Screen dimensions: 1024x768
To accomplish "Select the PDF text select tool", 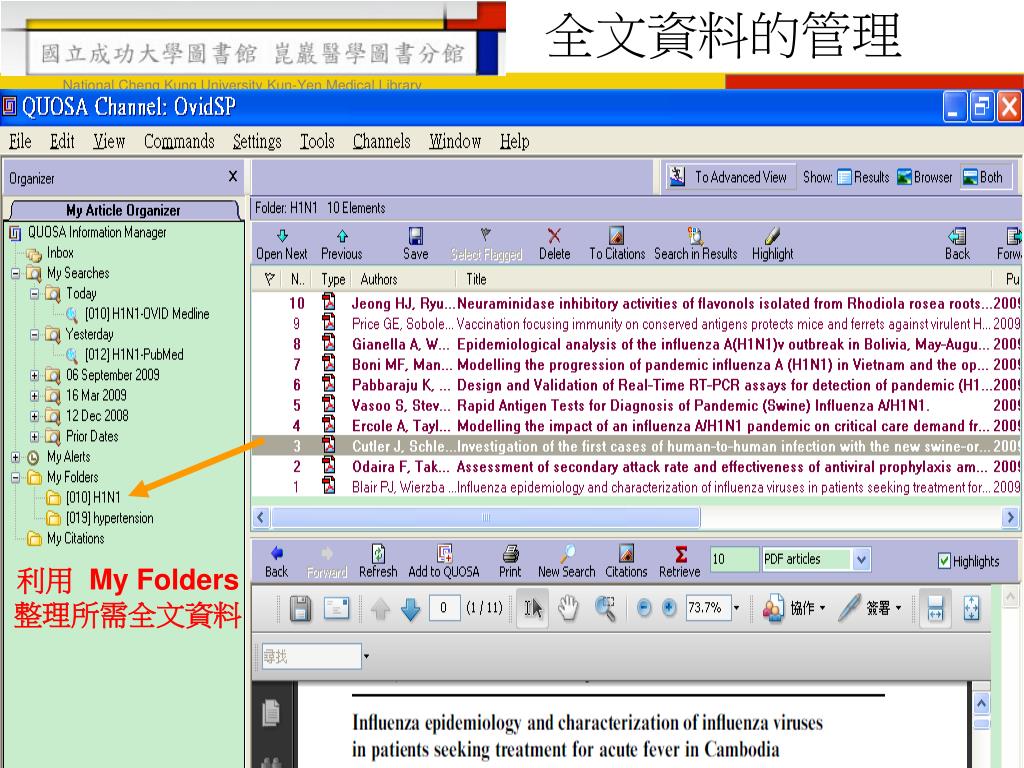I will [x=532, y=608].
